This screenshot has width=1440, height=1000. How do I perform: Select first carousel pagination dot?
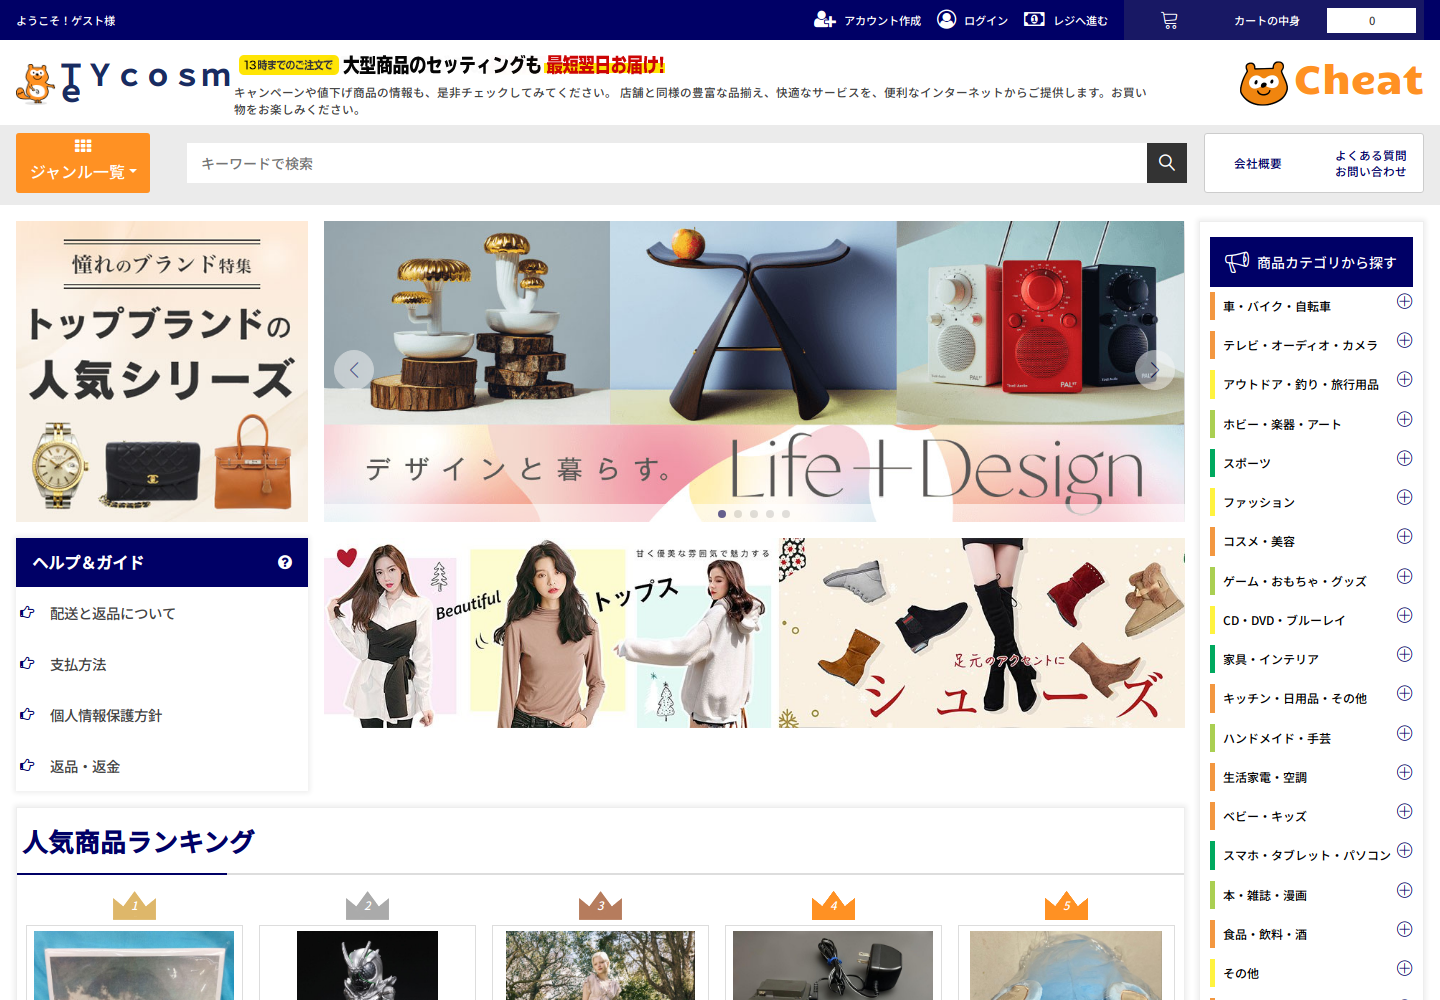click(722, 514)
